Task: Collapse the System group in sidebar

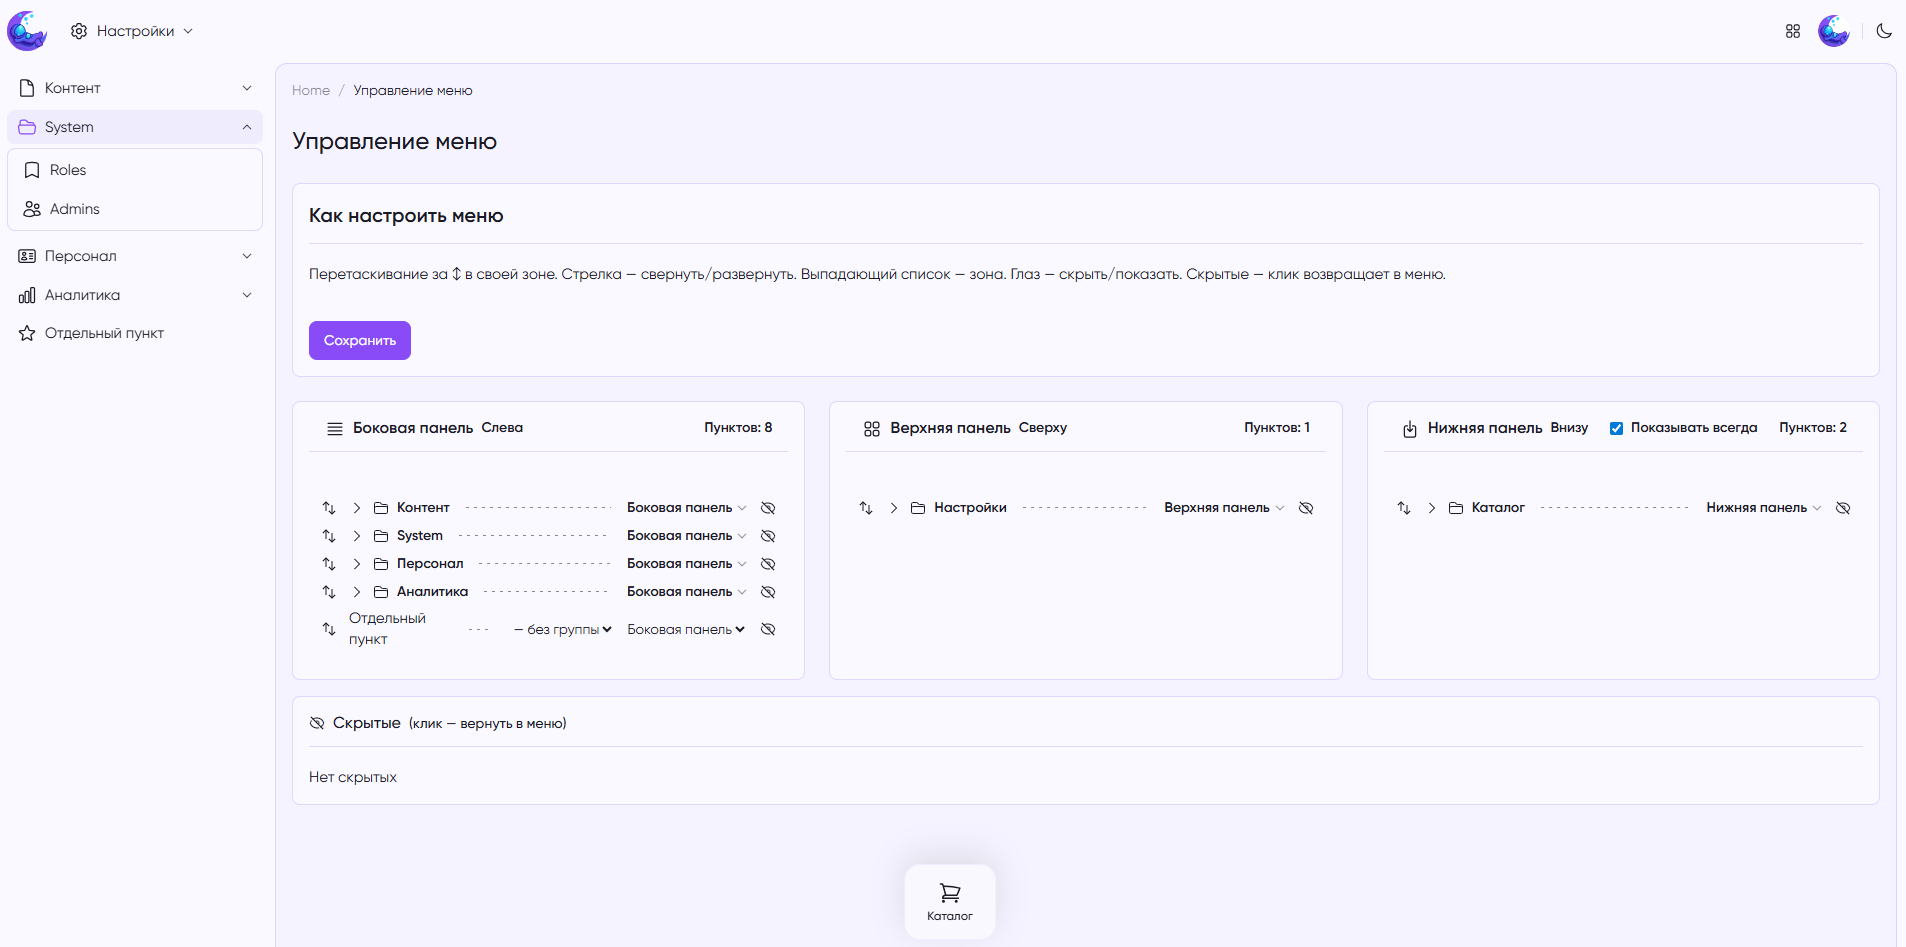Action: (x=247, y=126)
